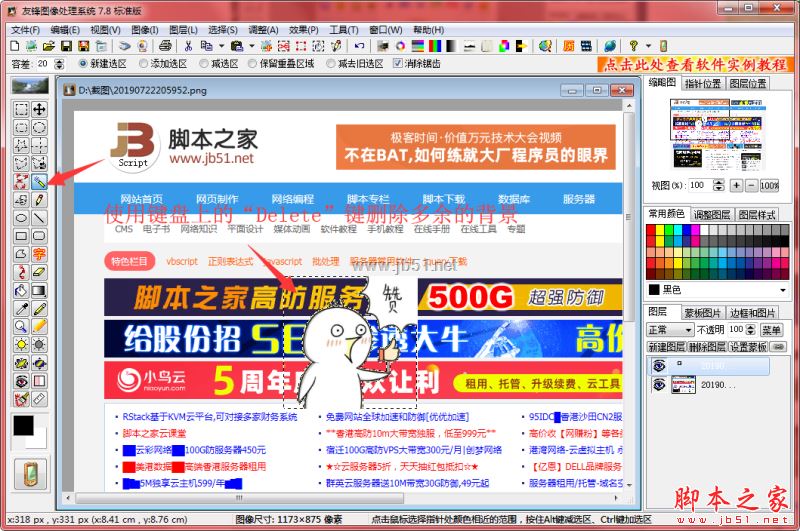The image size is (800, 531).
Task: Hide the bottom thumbnail layer via eye icon
Action: point(659,384)
